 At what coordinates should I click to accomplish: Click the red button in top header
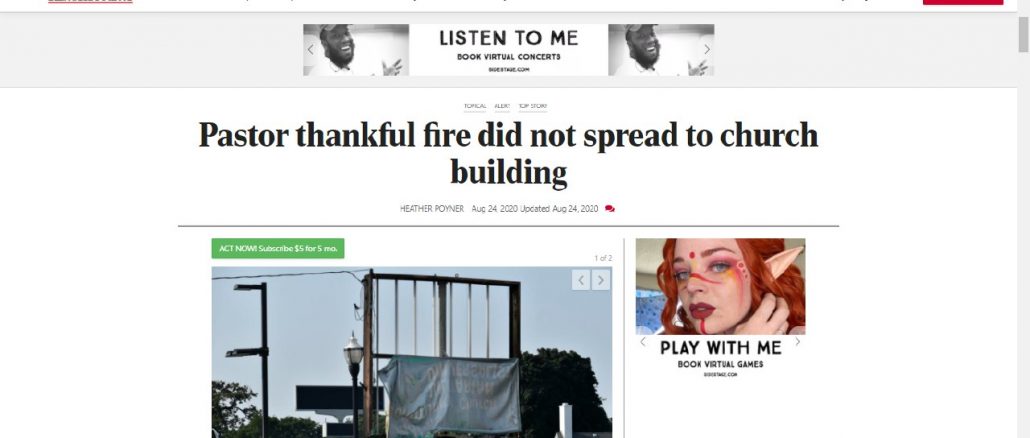click(962, 2)
